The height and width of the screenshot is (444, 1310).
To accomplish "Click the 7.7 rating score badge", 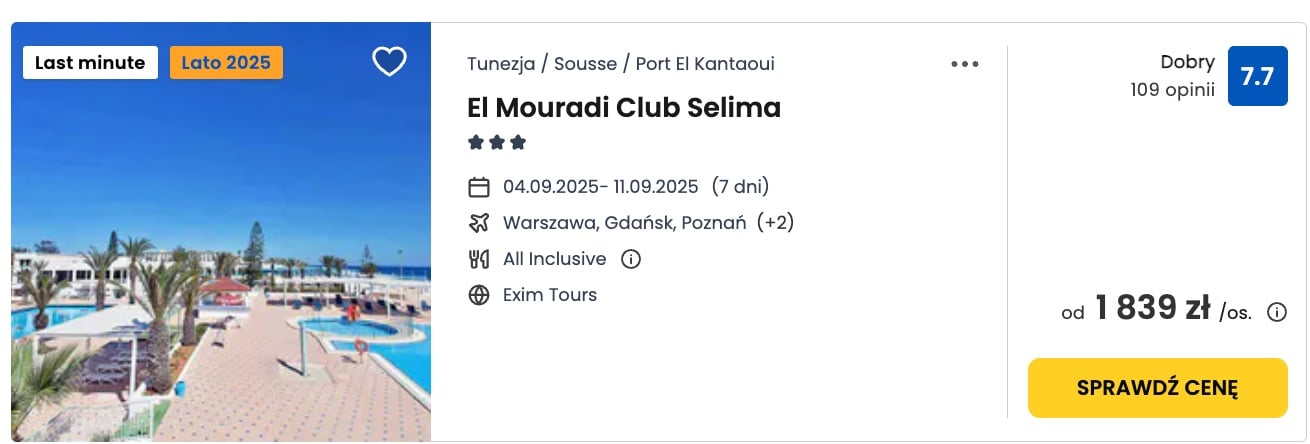I will 1257,76.
